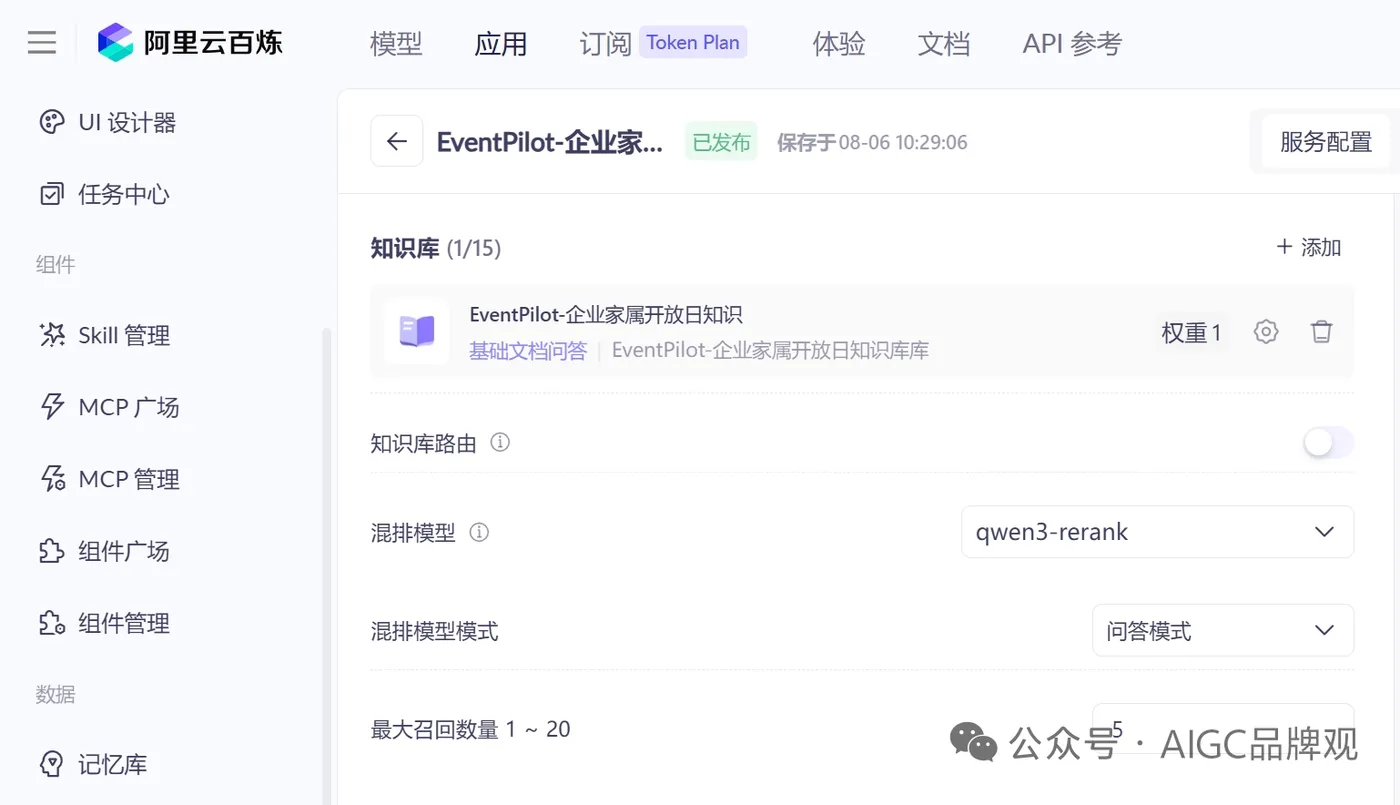Open settings gear for the knowledge base
Image resolution: width=1400 pixels, height=805 pixels.
(1266, 332)
